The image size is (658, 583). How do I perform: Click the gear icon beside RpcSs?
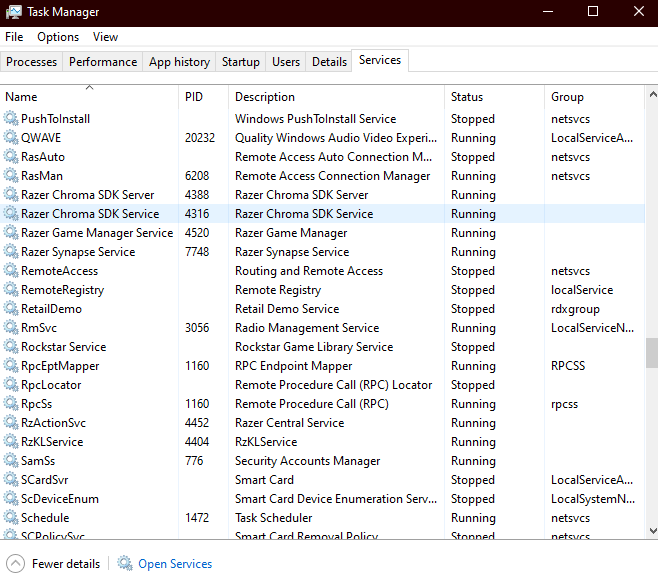(11, 403)
